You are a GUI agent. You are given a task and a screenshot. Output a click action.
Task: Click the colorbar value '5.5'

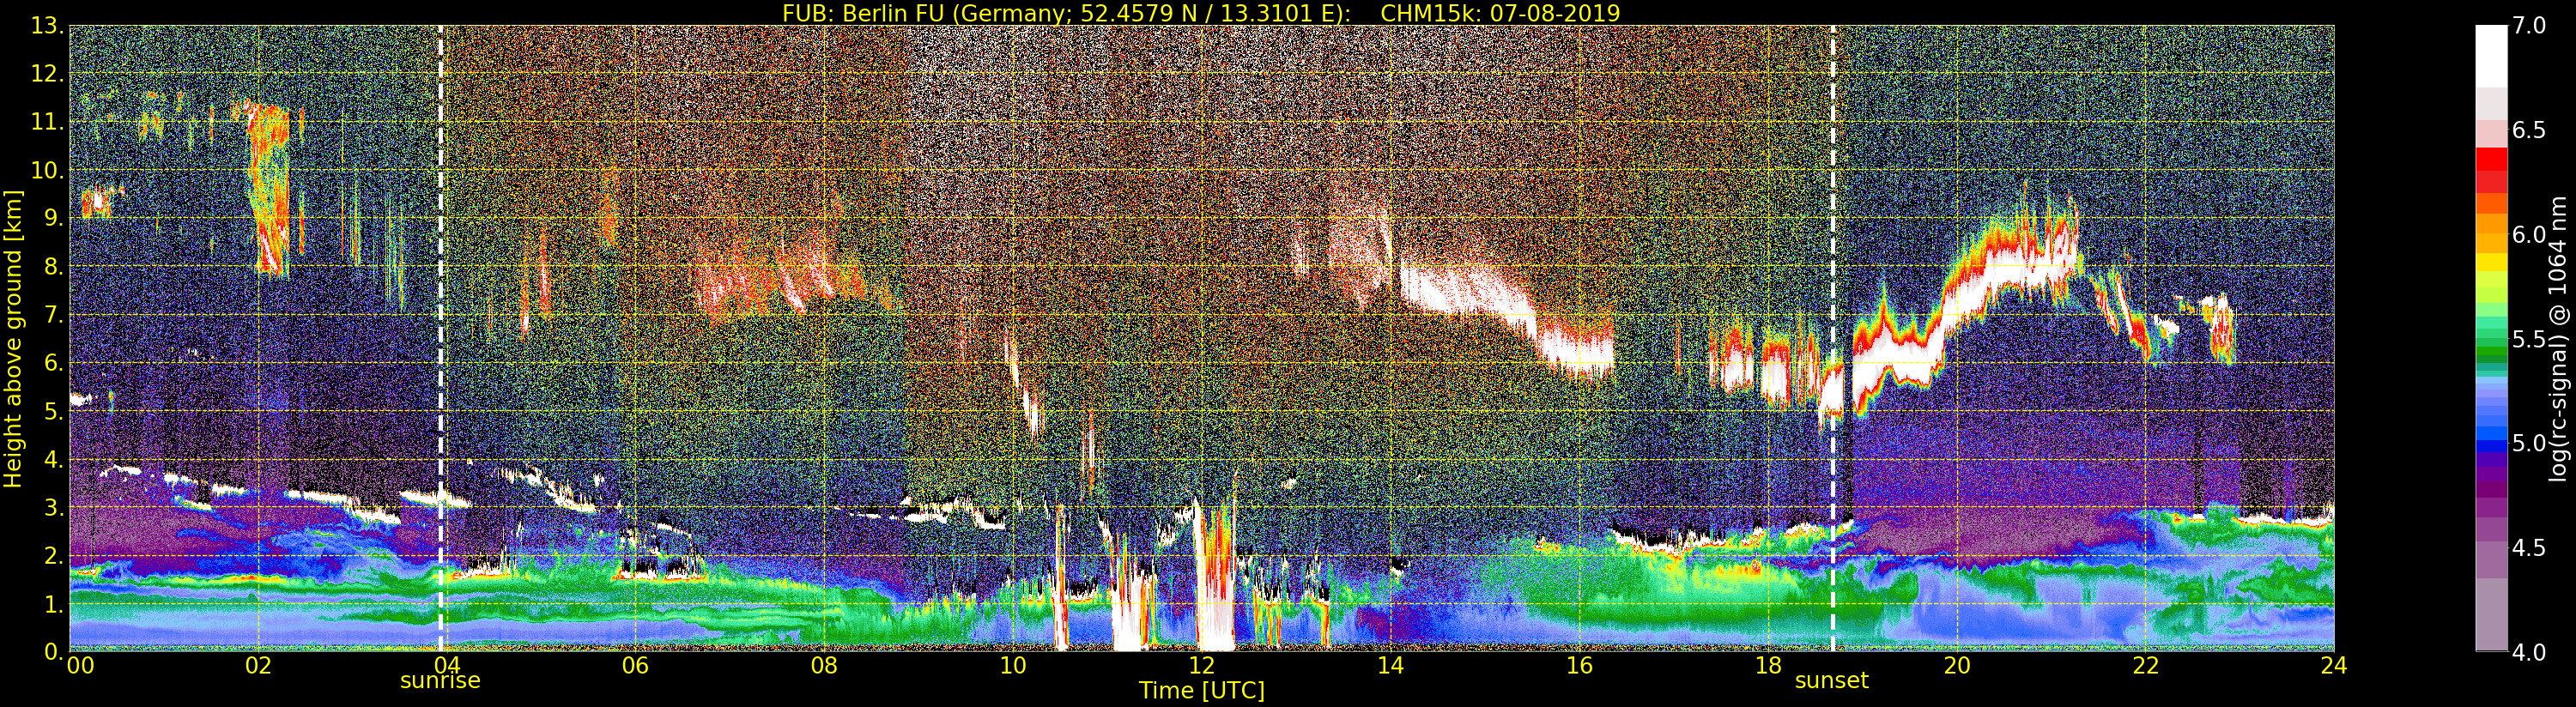pyautogui.click(x=2529, y=339)
